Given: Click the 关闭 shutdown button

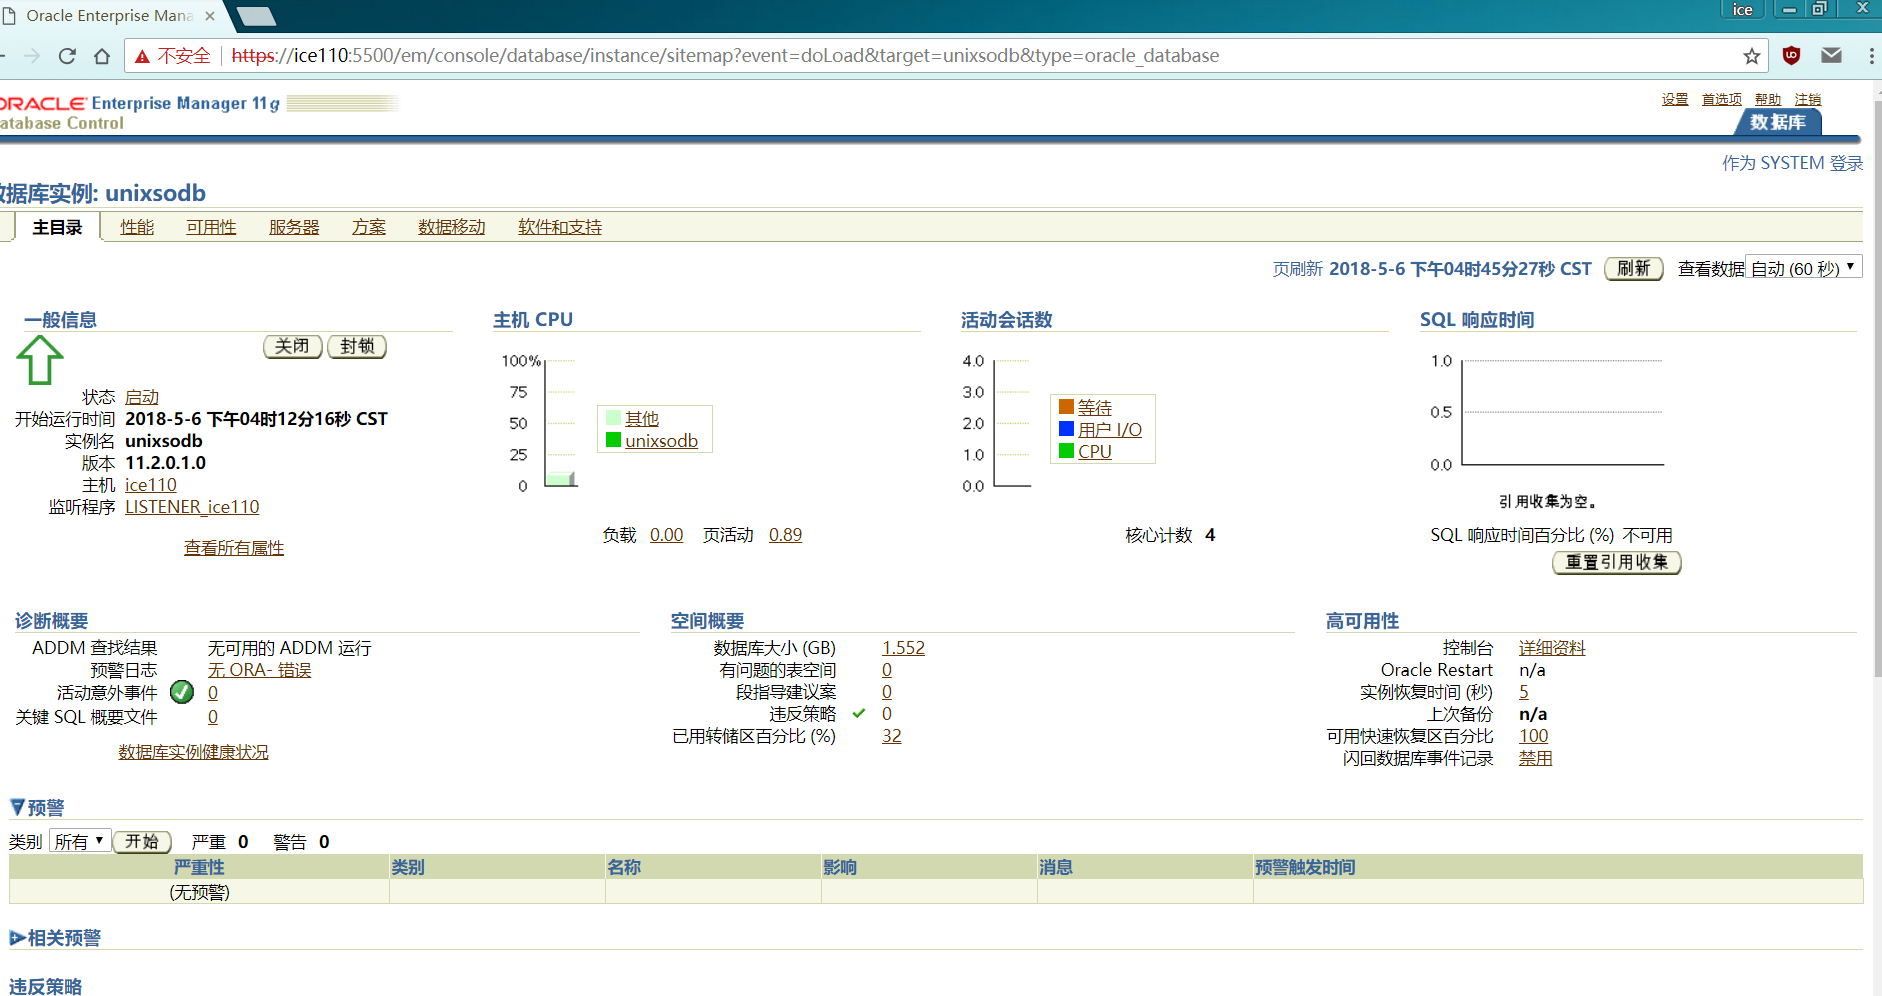Looking at the screenshot, I should click(292, 346).
